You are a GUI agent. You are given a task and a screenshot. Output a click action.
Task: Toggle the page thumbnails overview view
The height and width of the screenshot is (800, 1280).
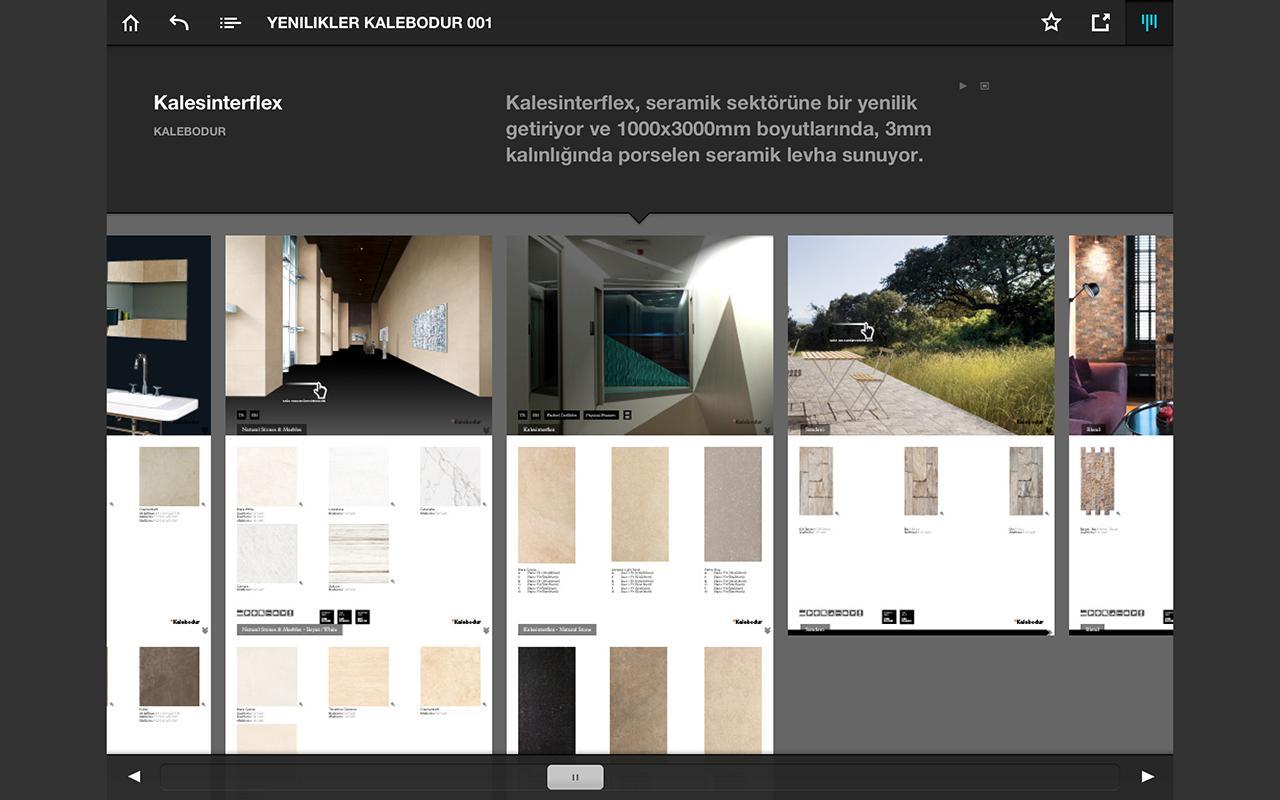click(1149, 22)
